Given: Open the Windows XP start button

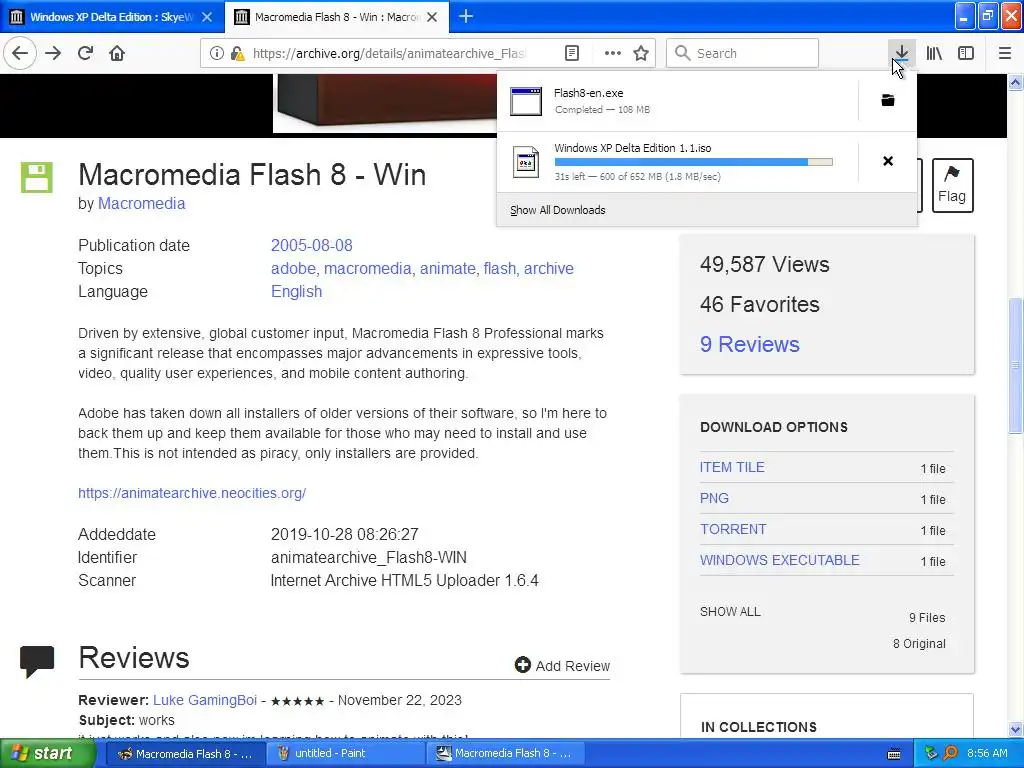Looking at the screenshot, I should 47,754.
